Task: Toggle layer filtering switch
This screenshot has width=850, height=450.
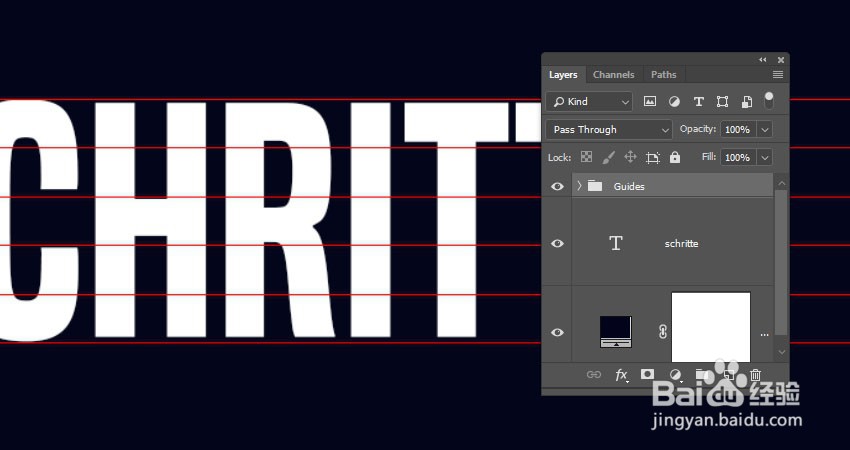Action: tap(769, 100)
